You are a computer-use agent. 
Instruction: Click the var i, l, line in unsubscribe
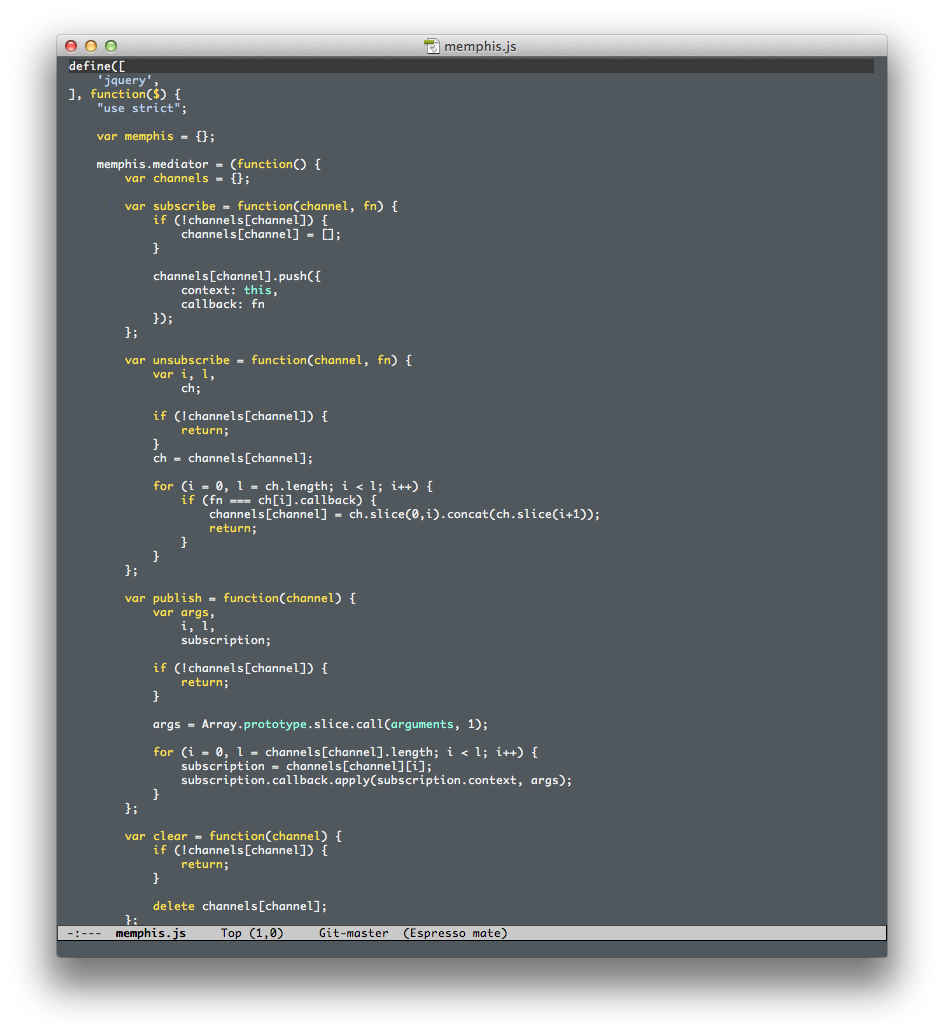pyautogui.click(x=184, y=374)
